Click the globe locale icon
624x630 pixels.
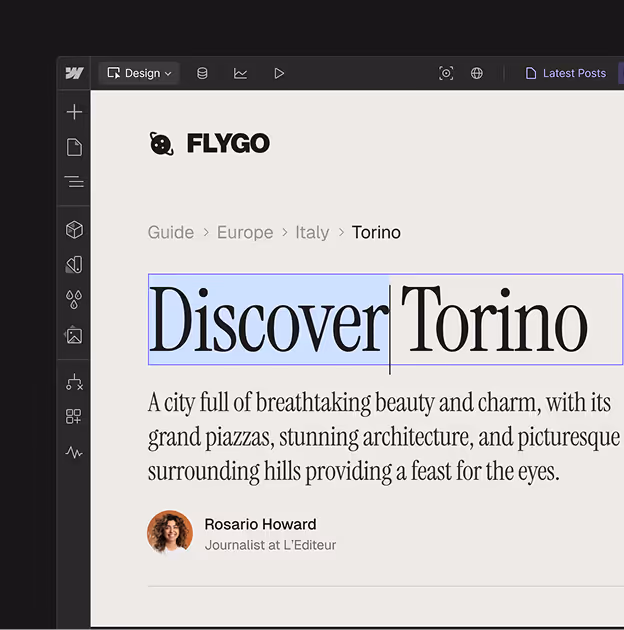(477, 73)
